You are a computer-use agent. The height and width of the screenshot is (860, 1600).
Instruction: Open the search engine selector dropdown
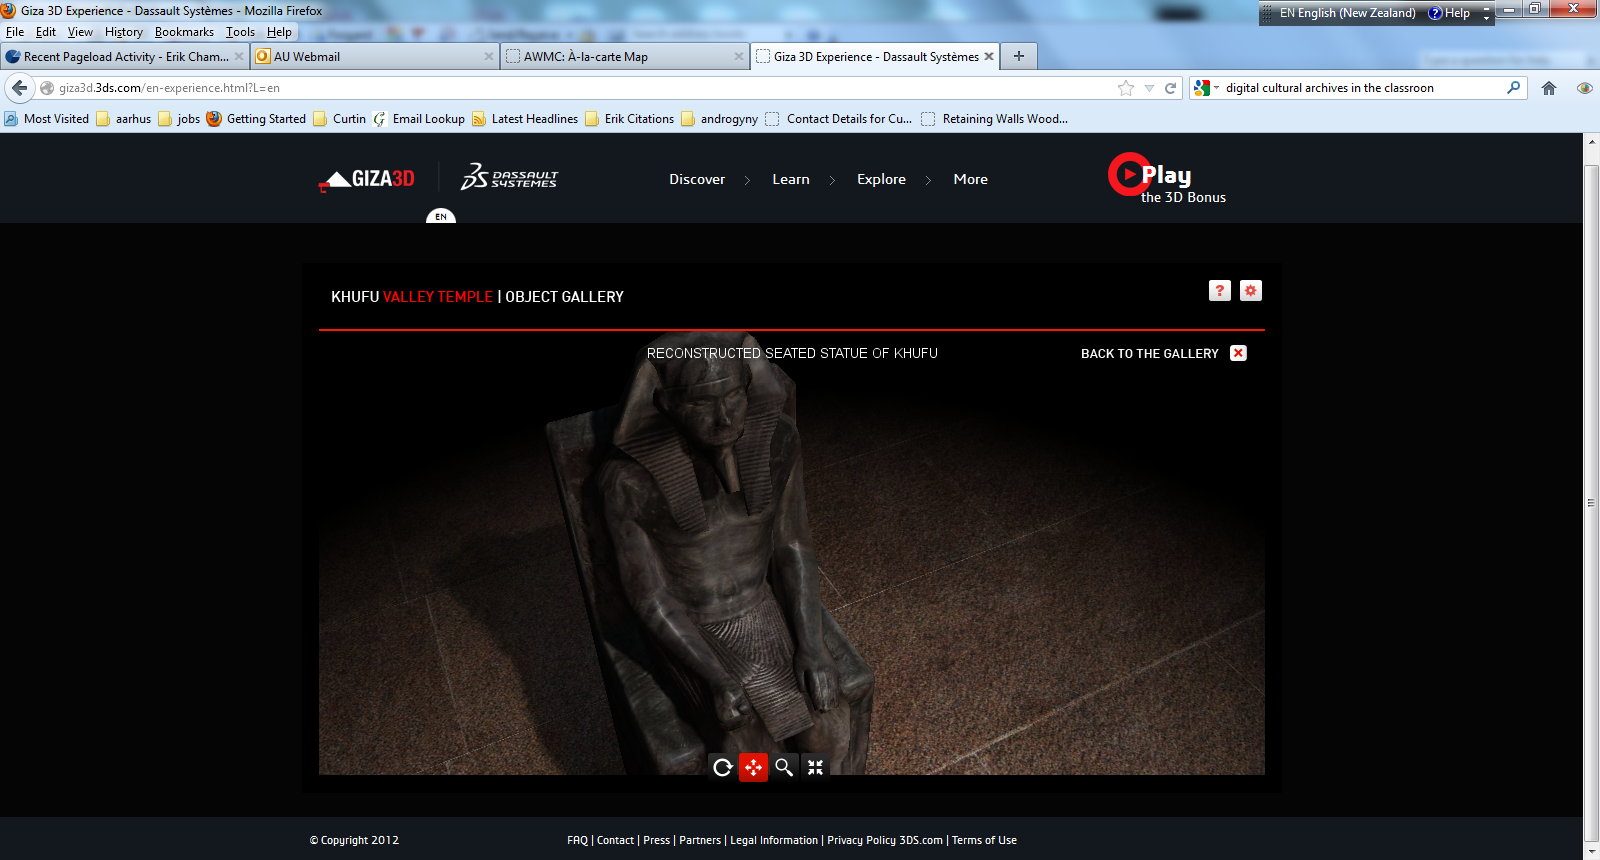point(1207,88)
